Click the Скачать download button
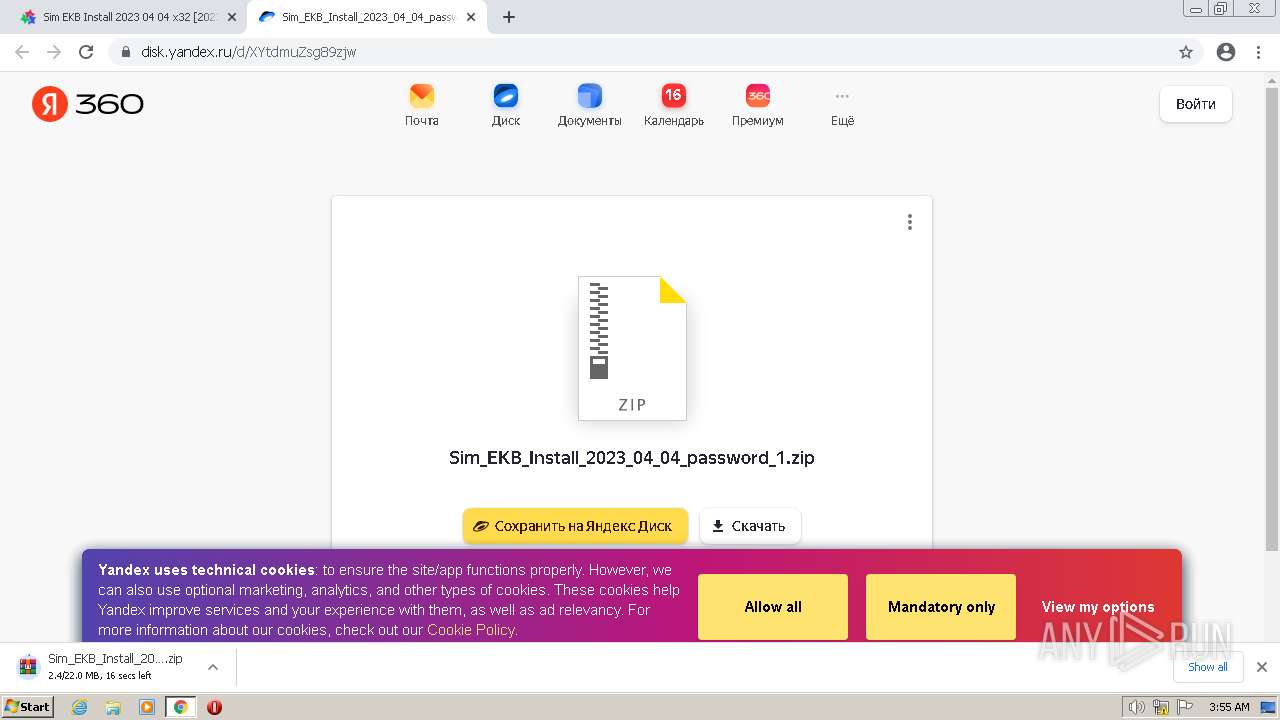 pyautogui.click(x=750, y=526)
